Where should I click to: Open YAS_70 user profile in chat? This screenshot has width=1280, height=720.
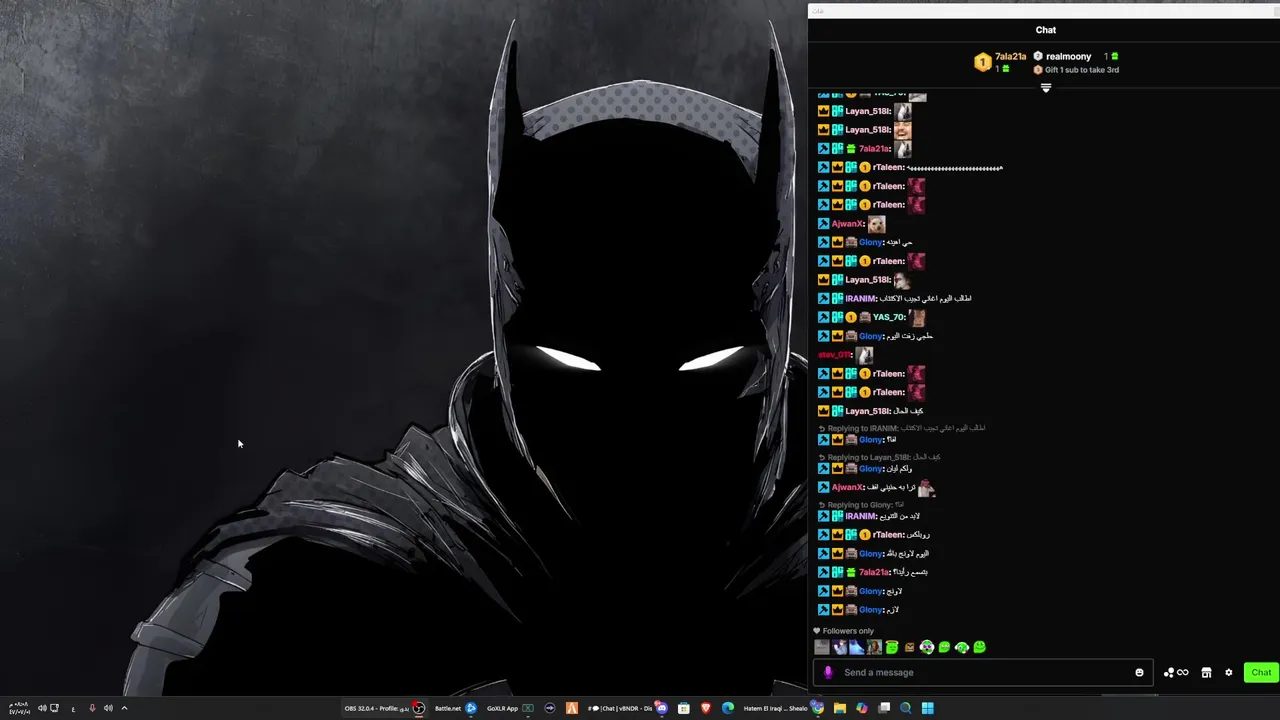pos(889,317)
